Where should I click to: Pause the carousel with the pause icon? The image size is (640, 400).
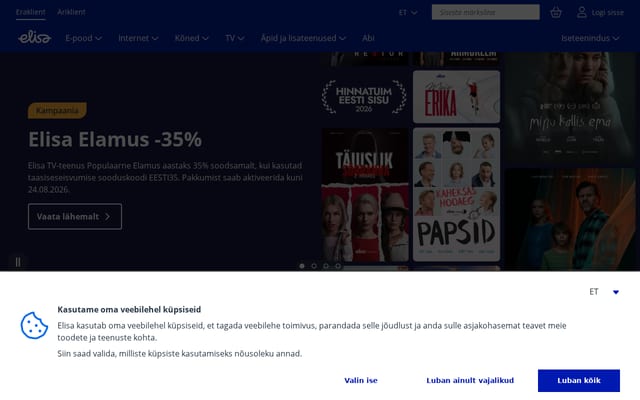click(18, 262)
